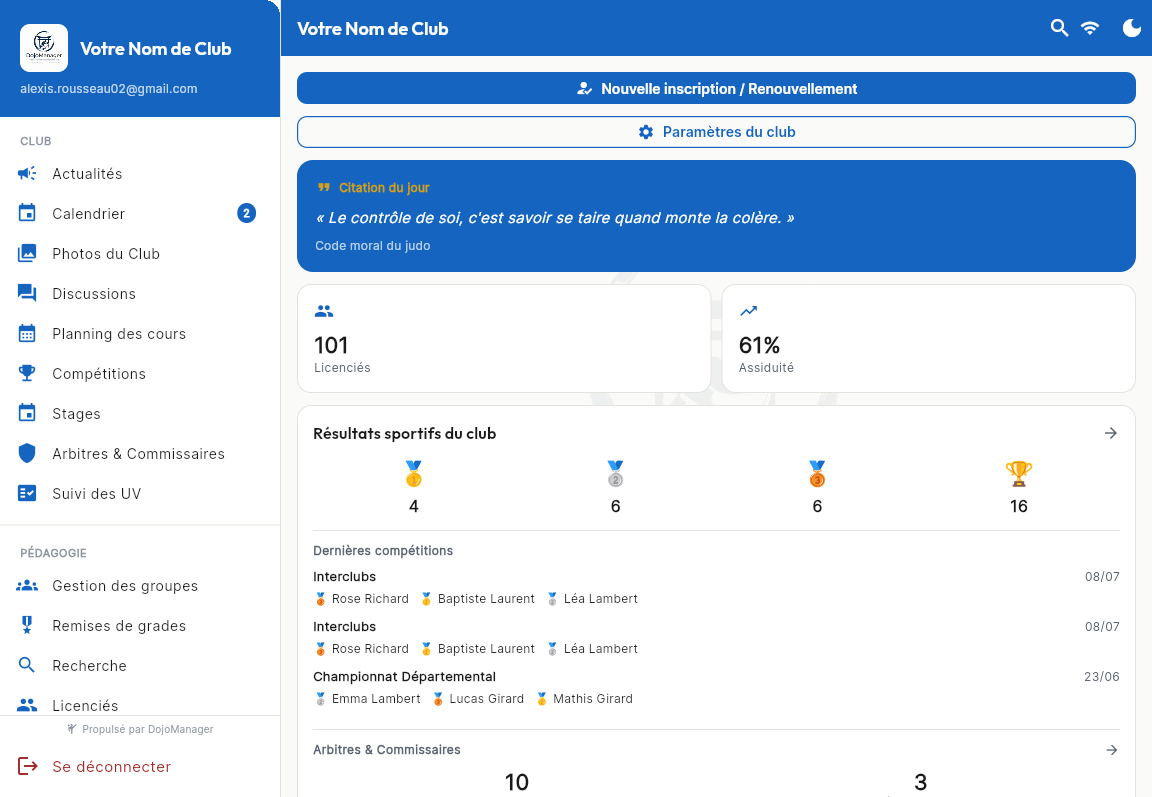The height and width of the screenshot is (797, 1152).
Task: Click the Photos du Club image icon
Action: tap(27, 253)
